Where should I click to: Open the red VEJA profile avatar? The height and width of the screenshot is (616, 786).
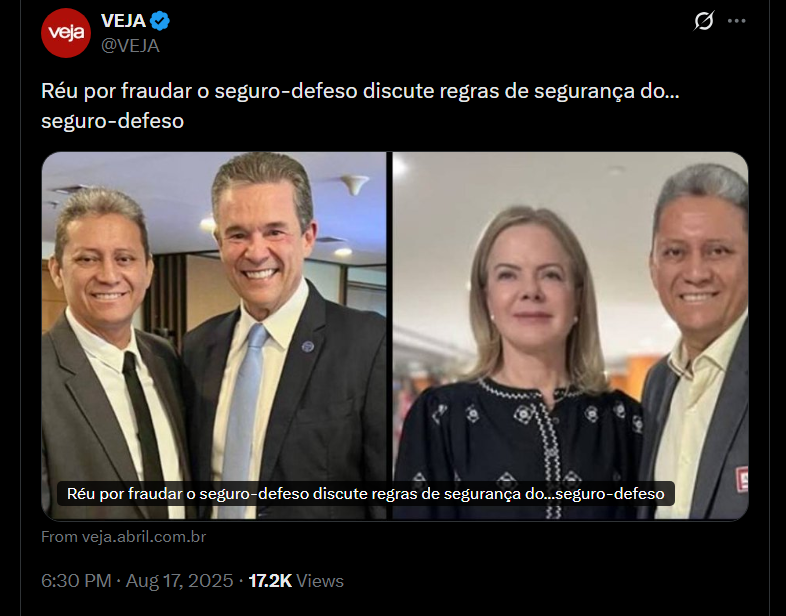66,33
